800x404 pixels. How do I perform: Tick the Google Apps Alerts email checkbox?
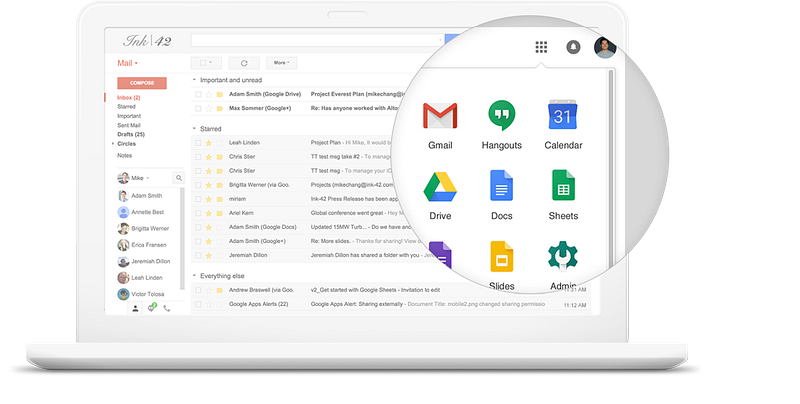[x=198, y=305]
